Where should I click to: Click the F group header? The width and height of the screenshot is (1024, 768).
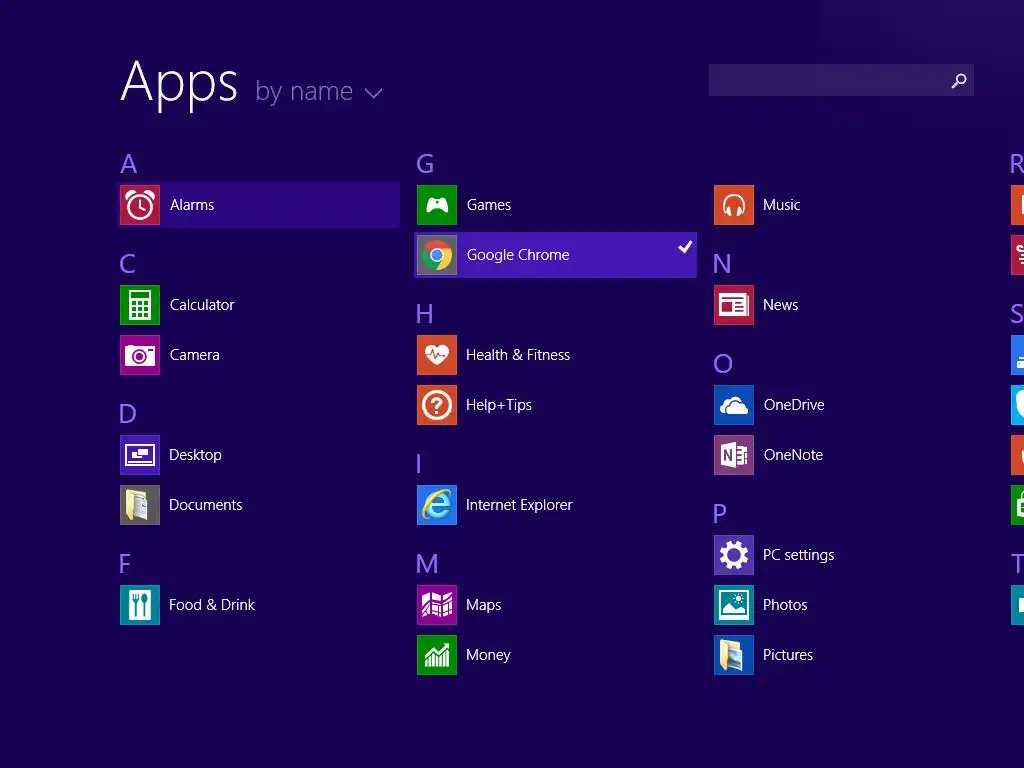click(x=125, y=564)
